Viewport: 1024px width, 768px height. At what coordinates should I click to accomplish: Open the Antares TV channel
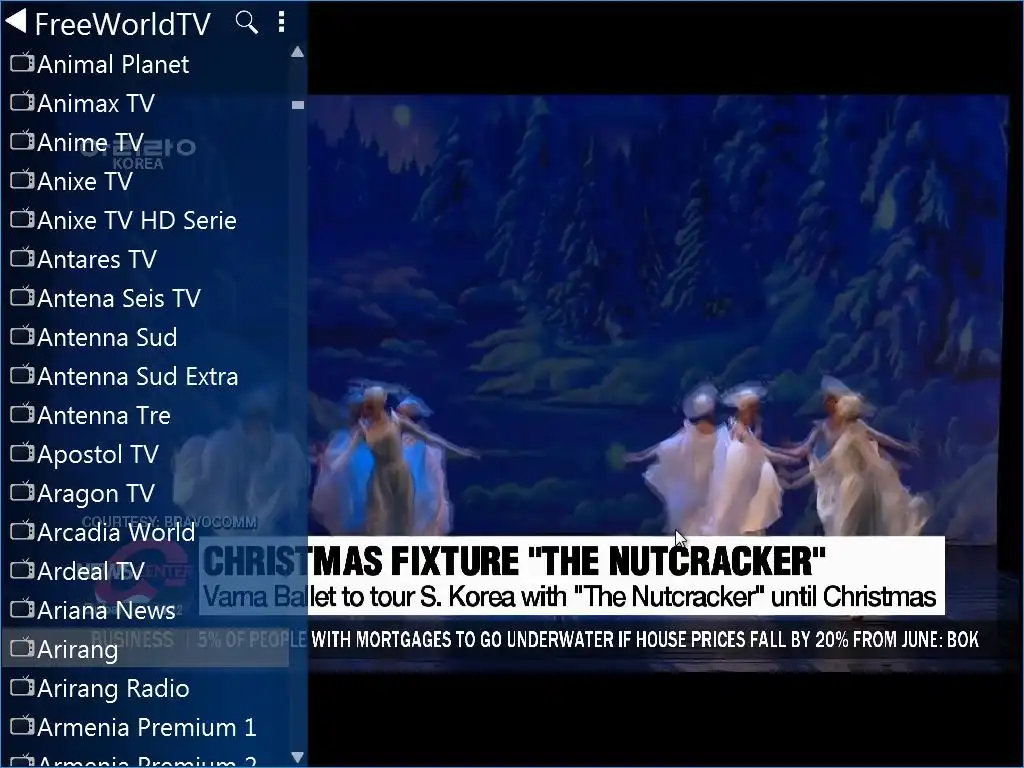[145, 259]
